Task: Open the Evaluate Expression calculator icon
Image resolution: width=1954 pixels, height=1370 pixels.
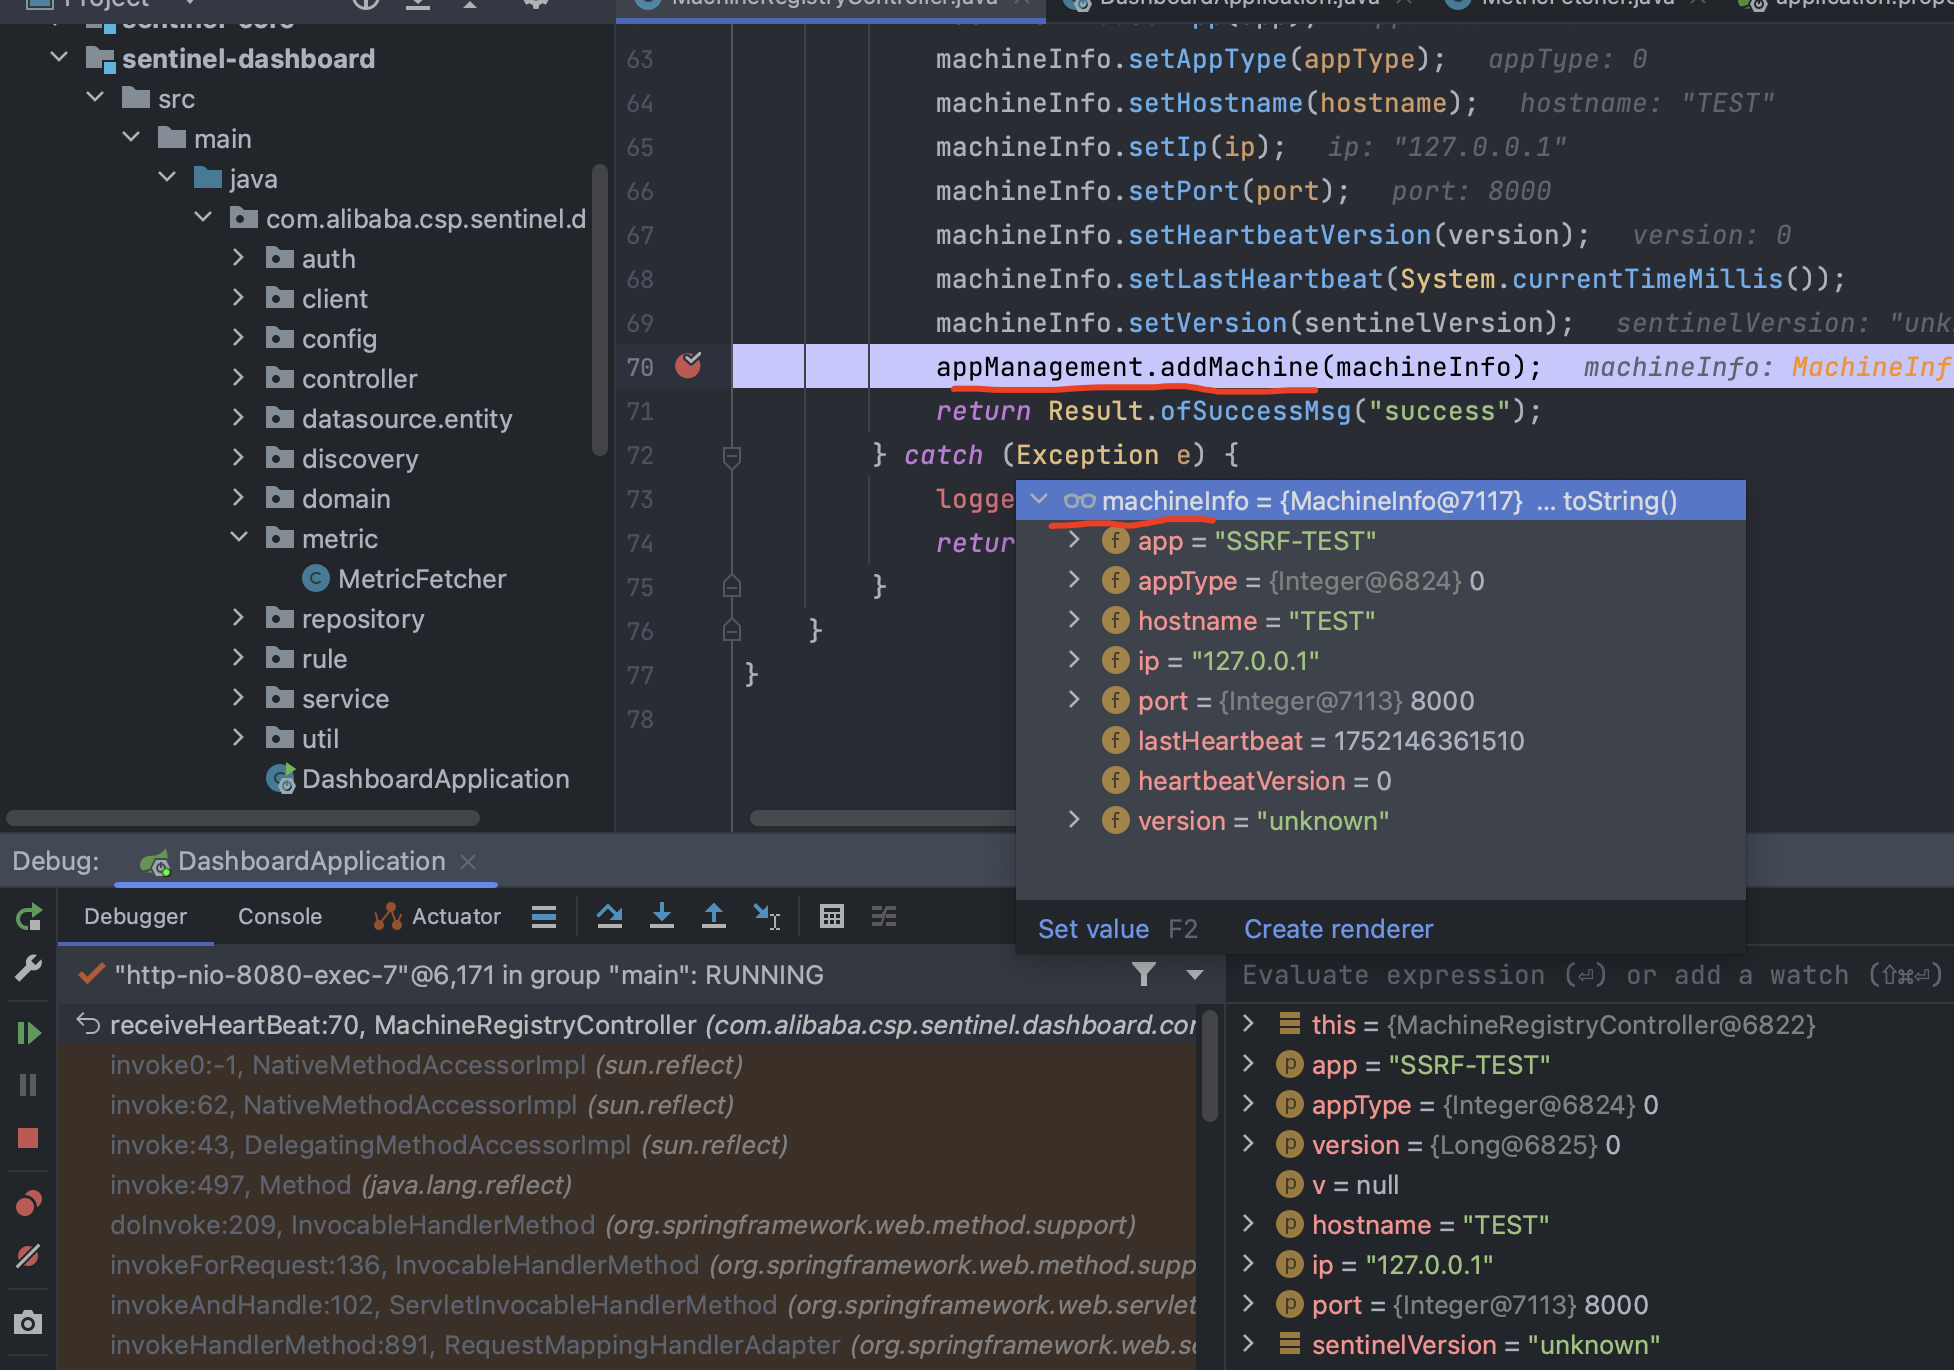Action: (831, 916)
